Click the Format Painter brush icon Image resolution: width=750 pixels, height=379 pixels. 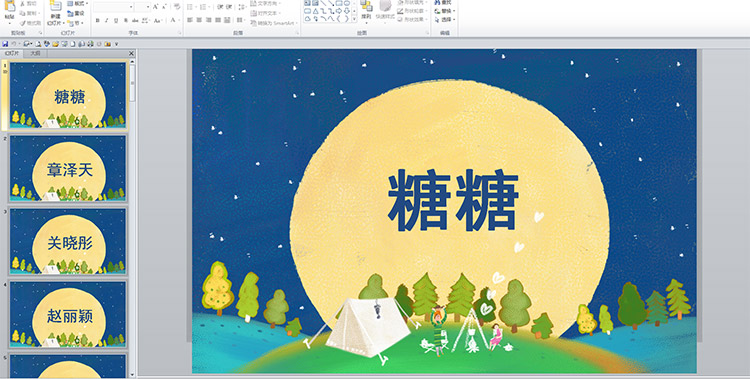coord(23,23)
